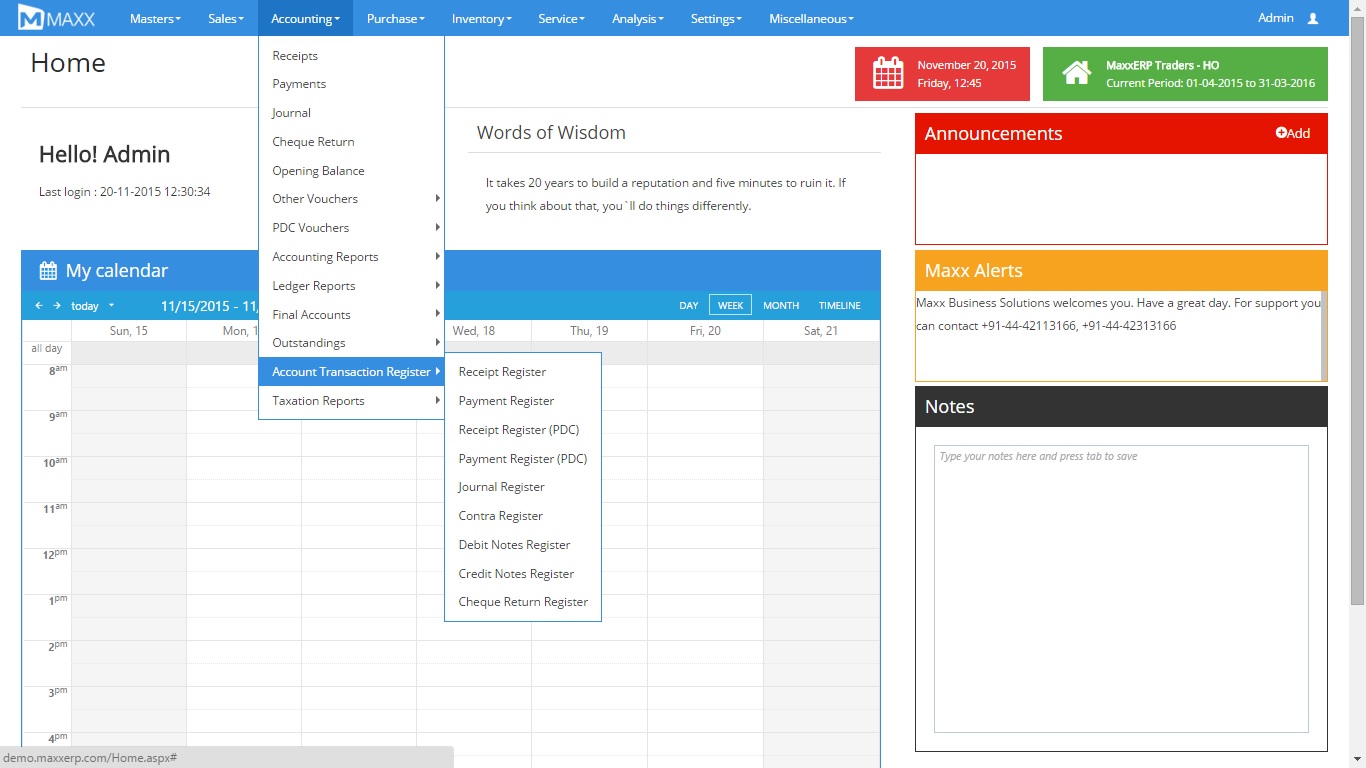Image resolution: width=1366 pixels, height=768 pixels.
Task: Click the Add announcement plus icon
Action: coord(1282,133)
